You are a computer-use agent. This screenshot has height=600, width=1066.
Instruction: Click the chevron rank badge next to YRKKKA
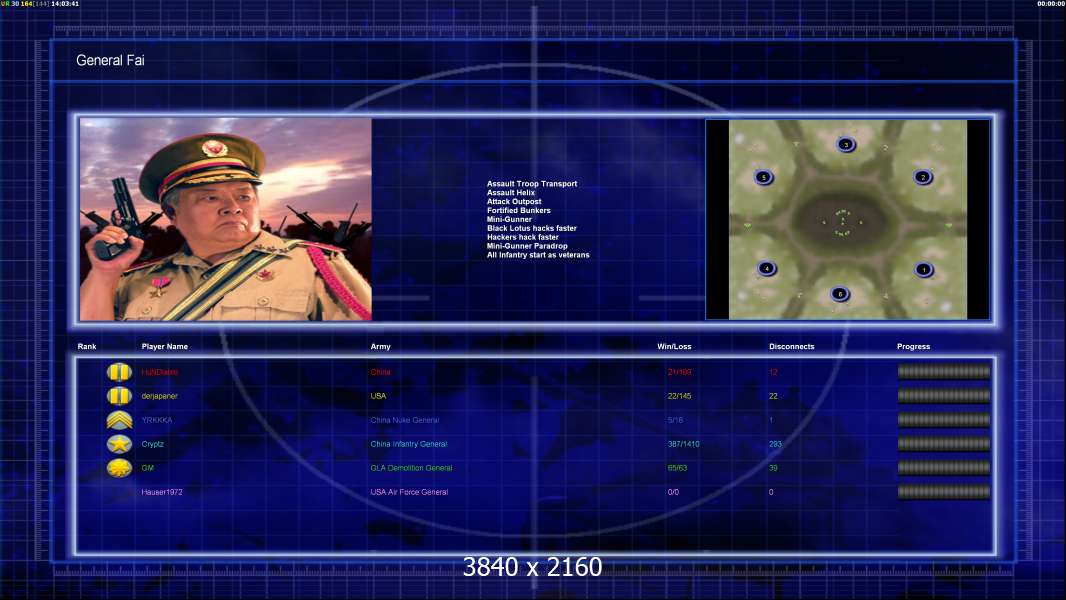tap(119, 420)
